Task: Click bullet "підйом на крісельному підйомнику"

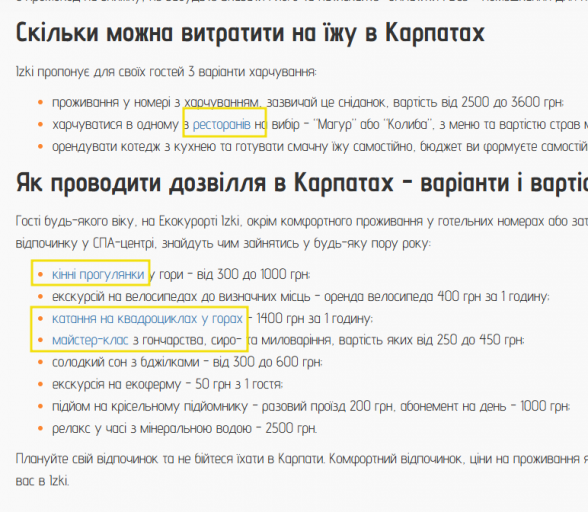Action: coord(311,406)
